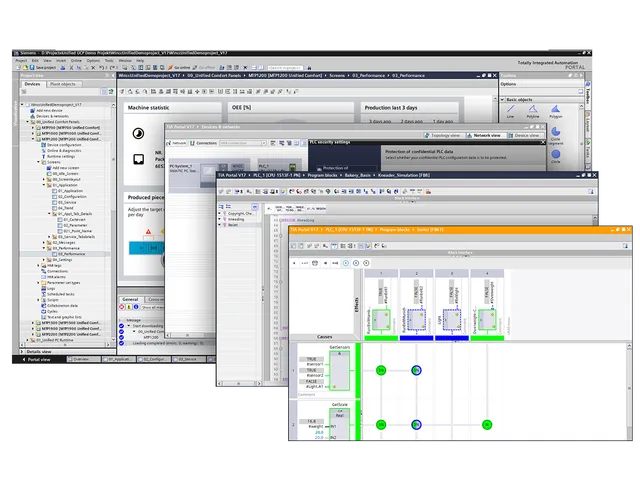Select Text and graphic lists item
Viewport: 640px width, 480px height.
pyautogui.click(x=61, y=317)
